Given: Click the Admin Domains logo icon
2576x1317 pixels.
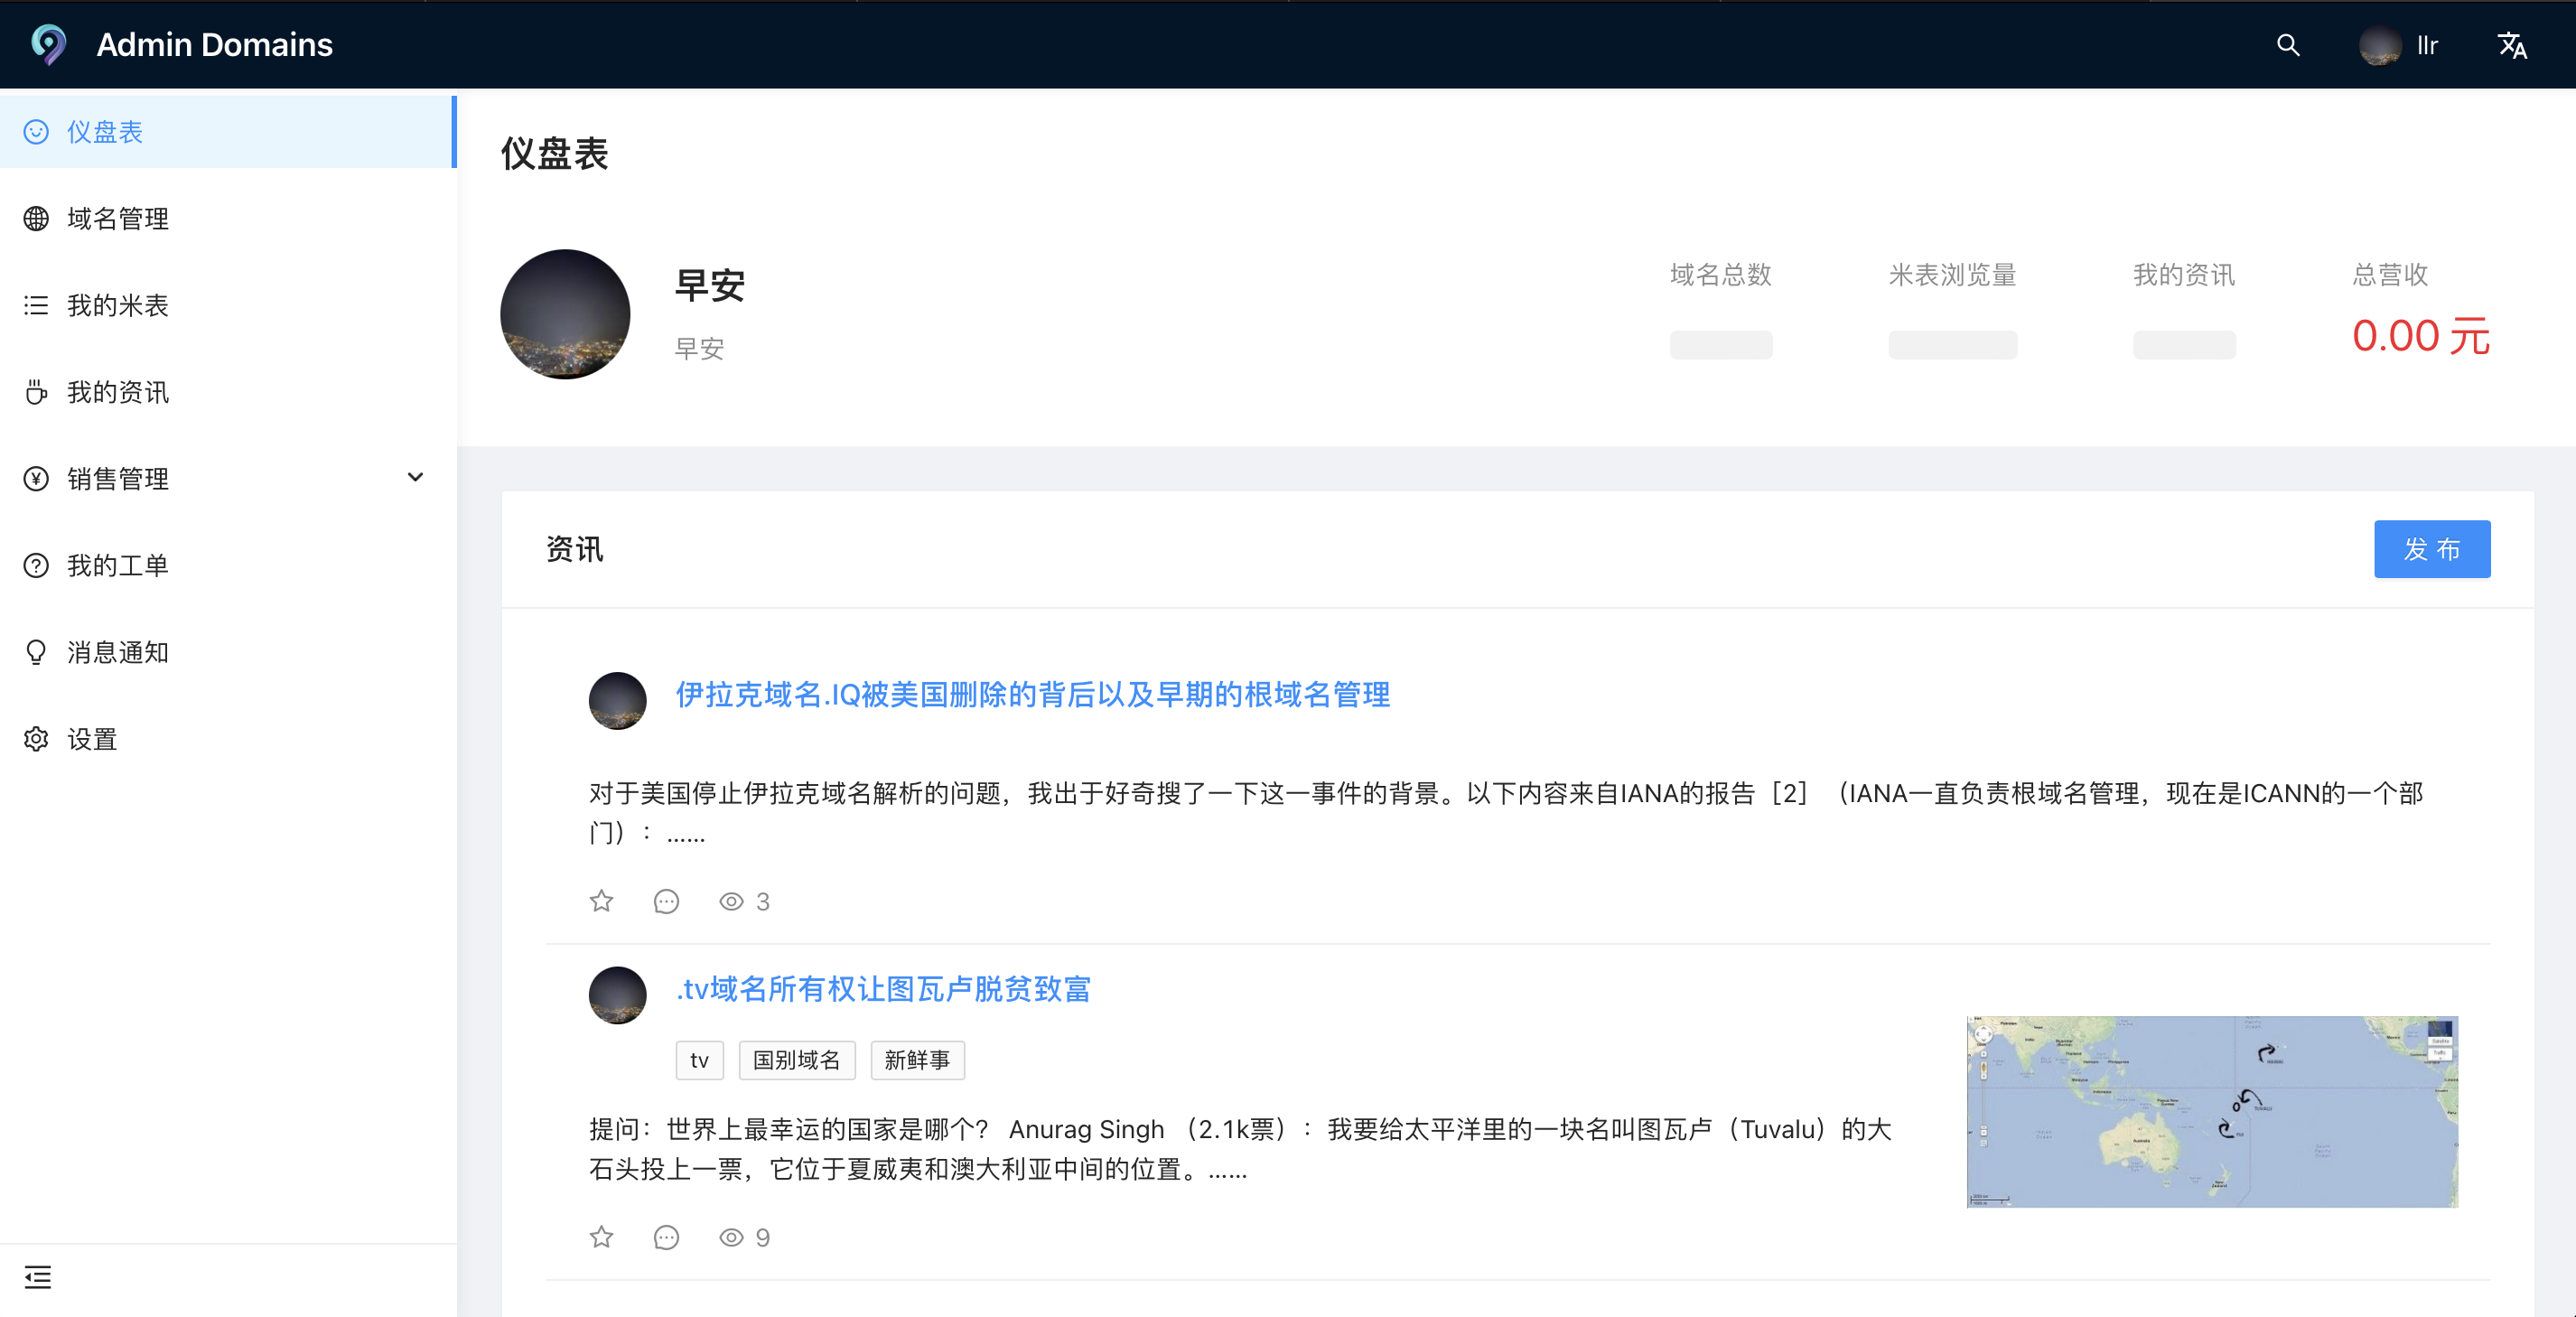Looking at the screenshot, I should (x=48, y=45).
